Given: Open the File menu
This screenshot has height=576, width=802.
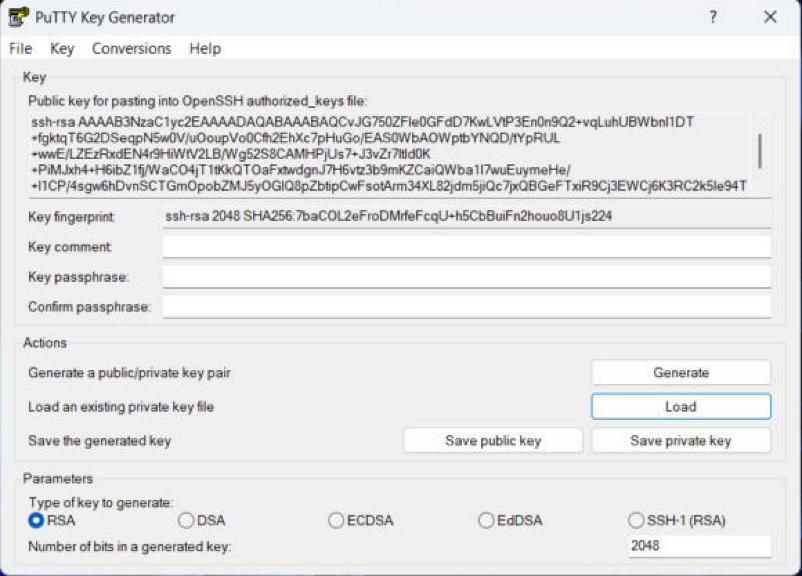Looking at the screenshot, I should pos(20,49).
